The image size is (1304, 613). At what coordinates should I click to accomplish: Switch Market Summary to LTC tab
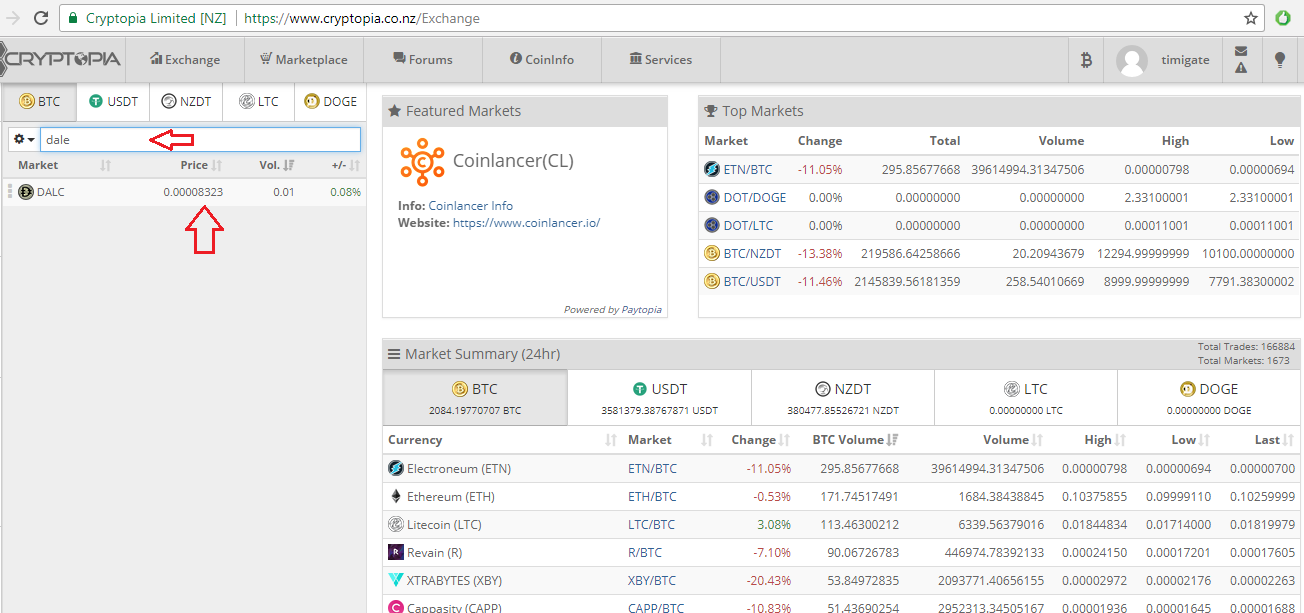click(x=1026, y=398)
